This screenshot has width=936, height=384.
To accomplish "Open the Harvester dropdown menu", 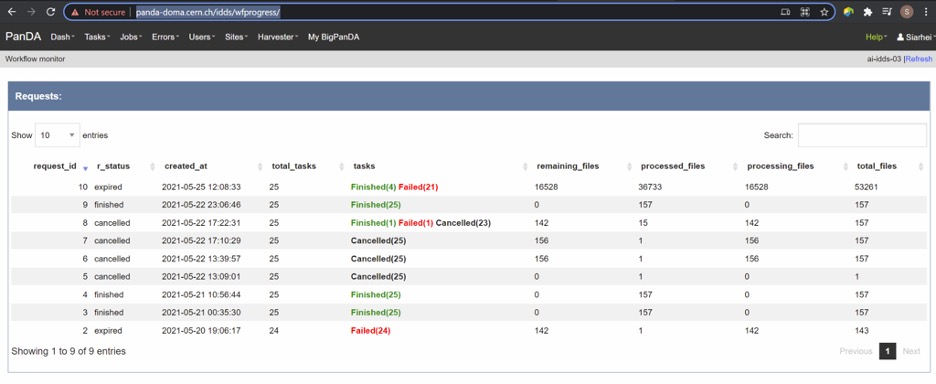I will tap(278, 37).
